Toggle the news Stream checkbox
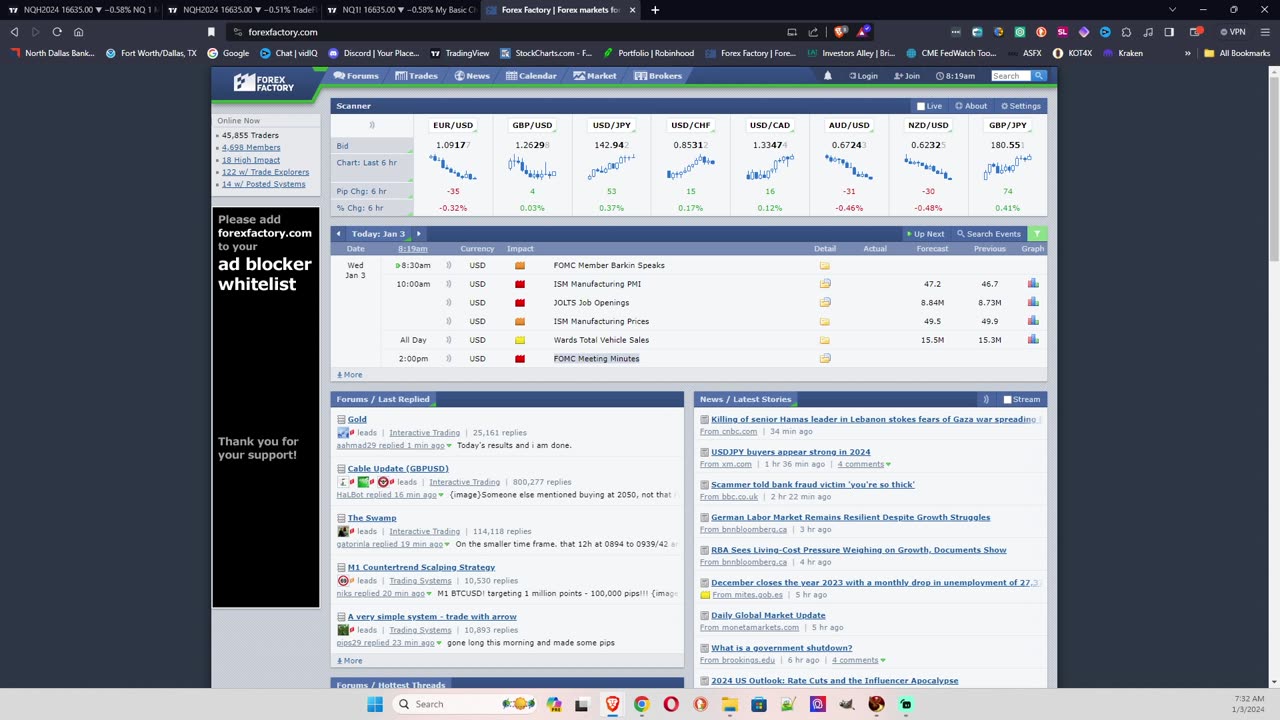This screenshot has height=720, width=1280. pyautogui.click(x=1007, y=399)
